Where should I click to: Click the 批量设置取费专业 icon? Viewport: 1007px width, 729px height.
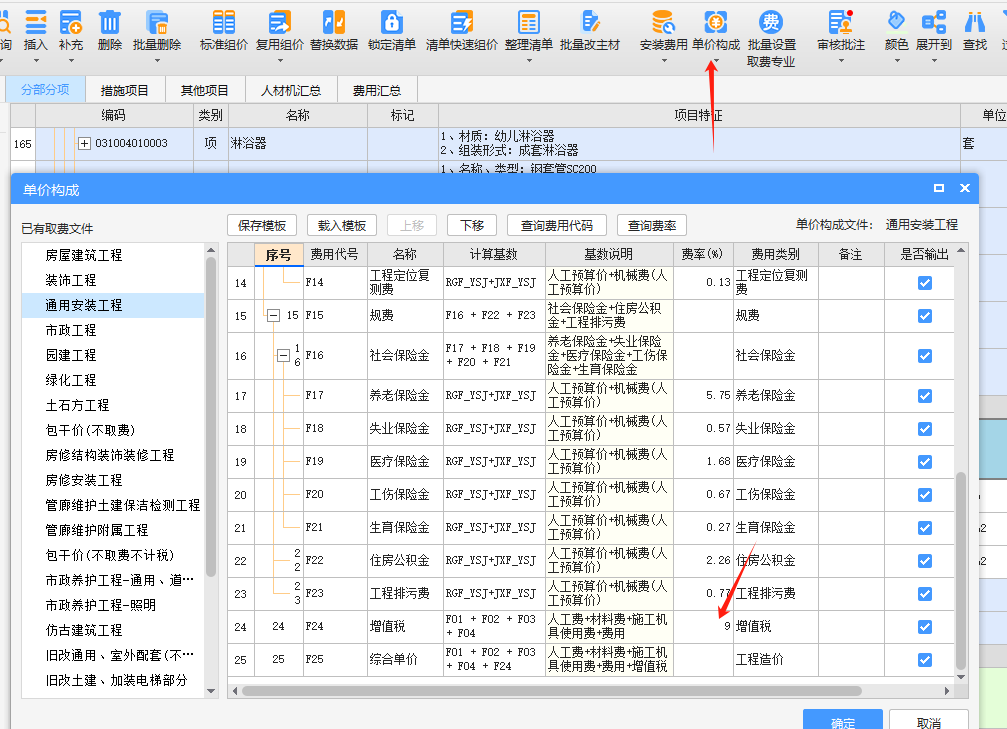tap(771, 22)
